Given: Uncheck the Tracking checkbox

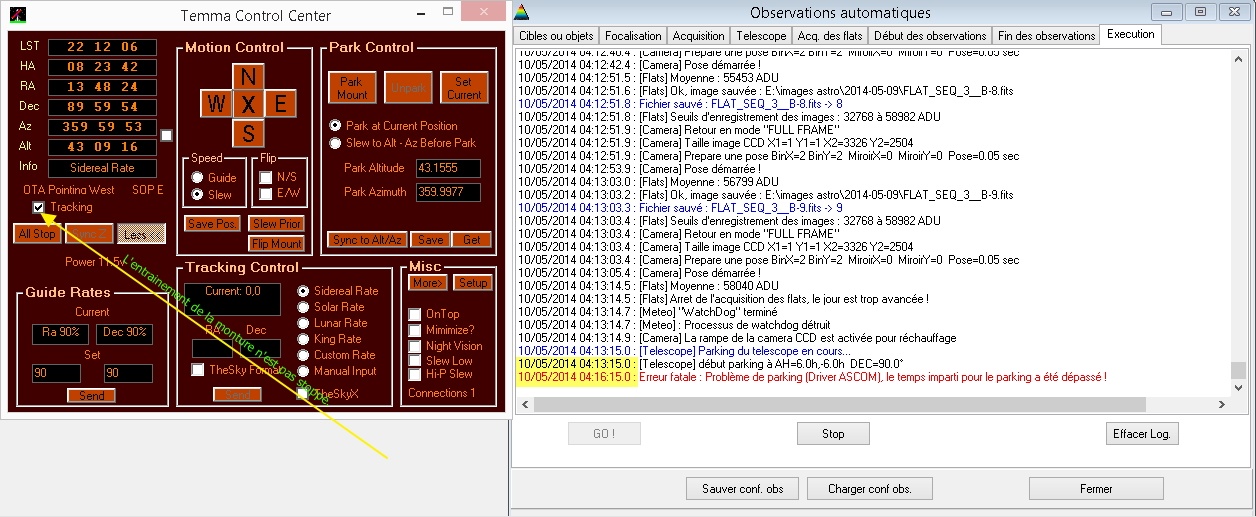Looking at the screenshot, I should [x=38, y=208].
